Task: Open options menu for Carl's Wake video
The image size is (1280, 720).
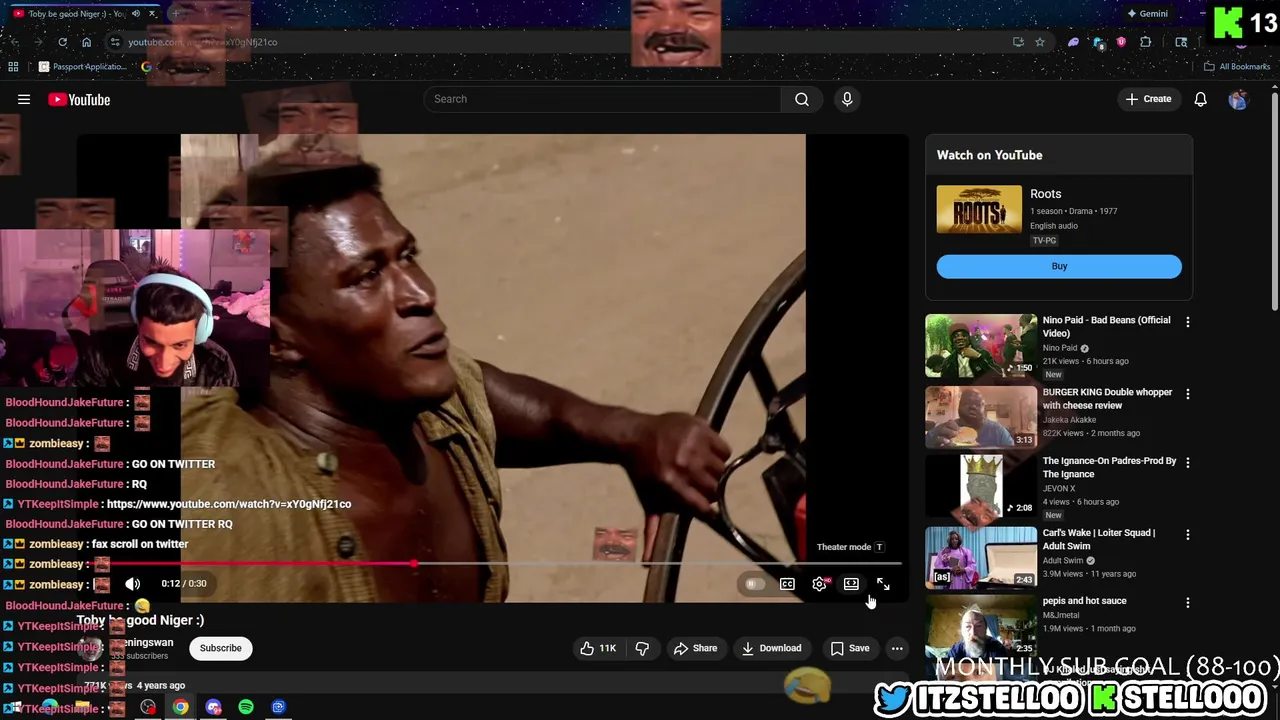Action: 1187,535
